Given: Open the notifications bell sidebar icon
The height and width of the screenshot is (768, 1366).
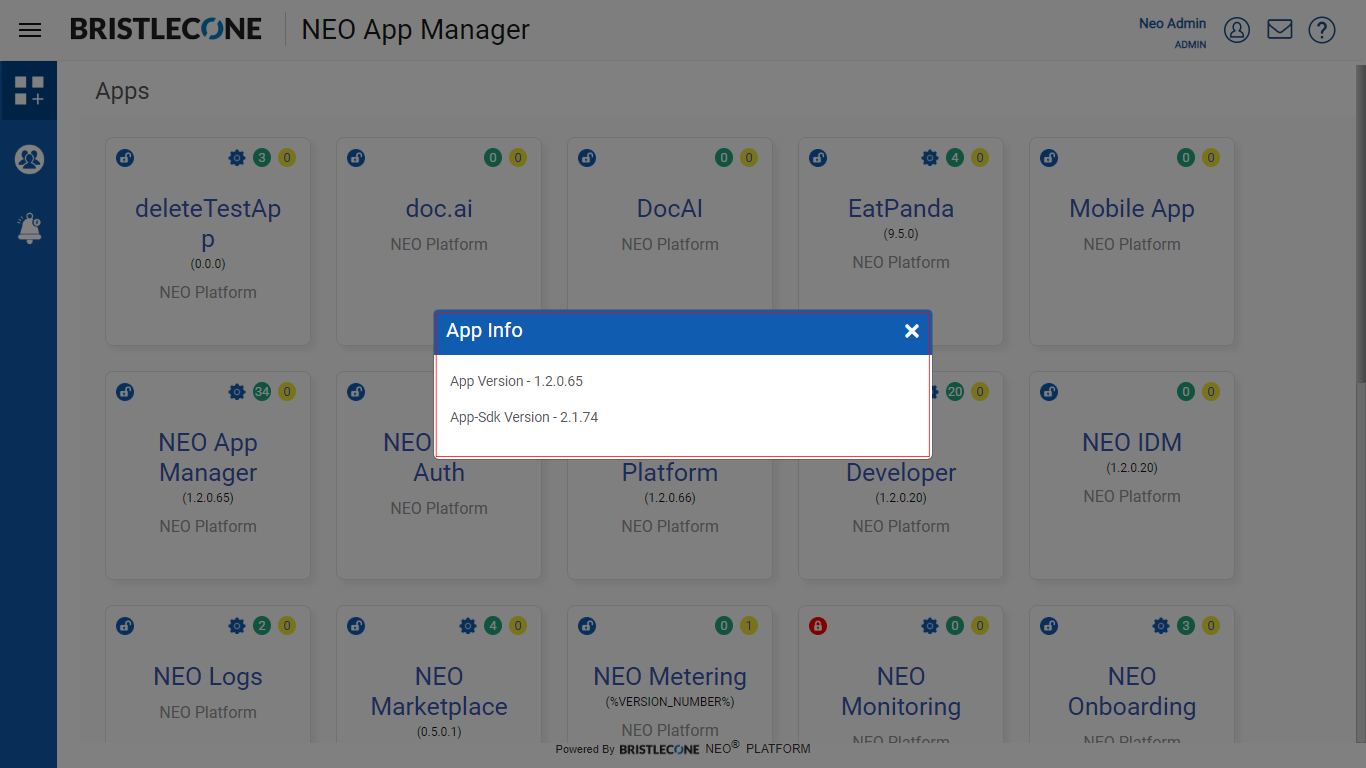Looking at the screenshot, I should coord(29,228).
